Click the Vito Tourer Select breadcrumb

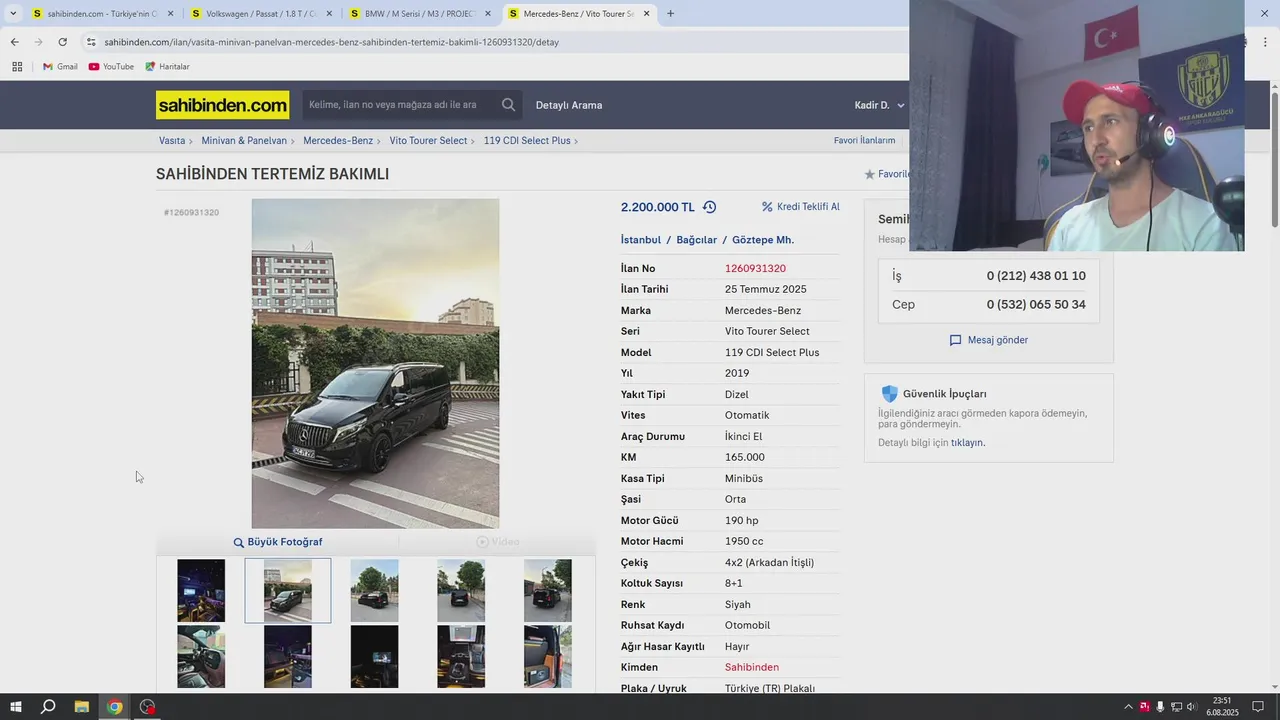point(428,141)
